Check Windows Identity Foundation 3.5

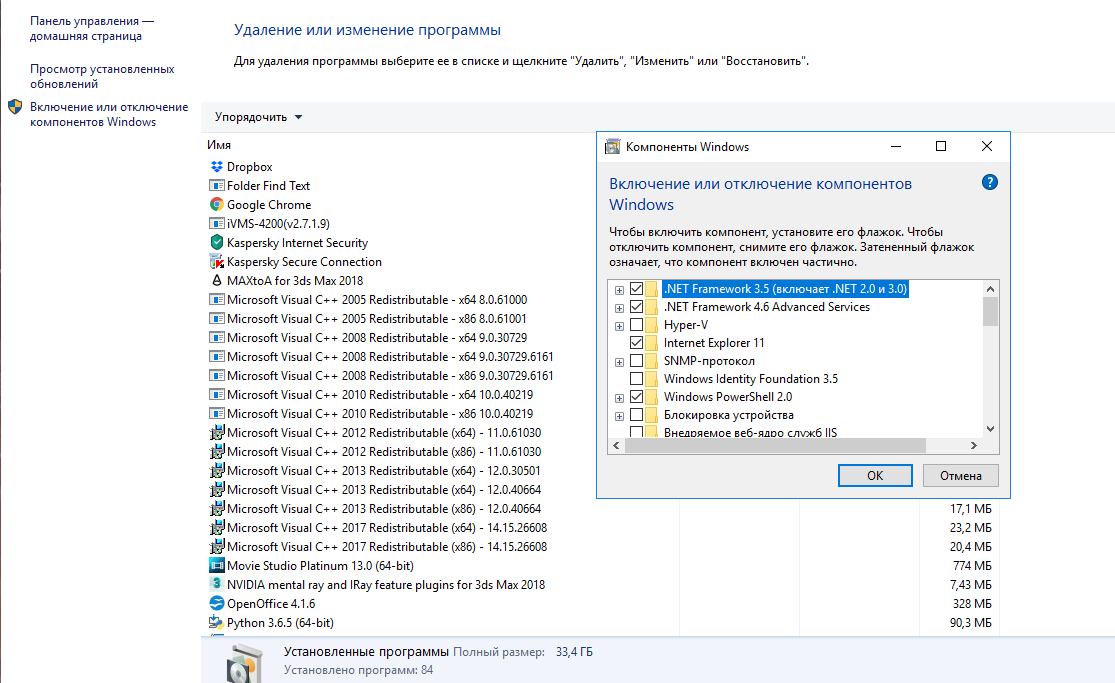coord(636,378)
